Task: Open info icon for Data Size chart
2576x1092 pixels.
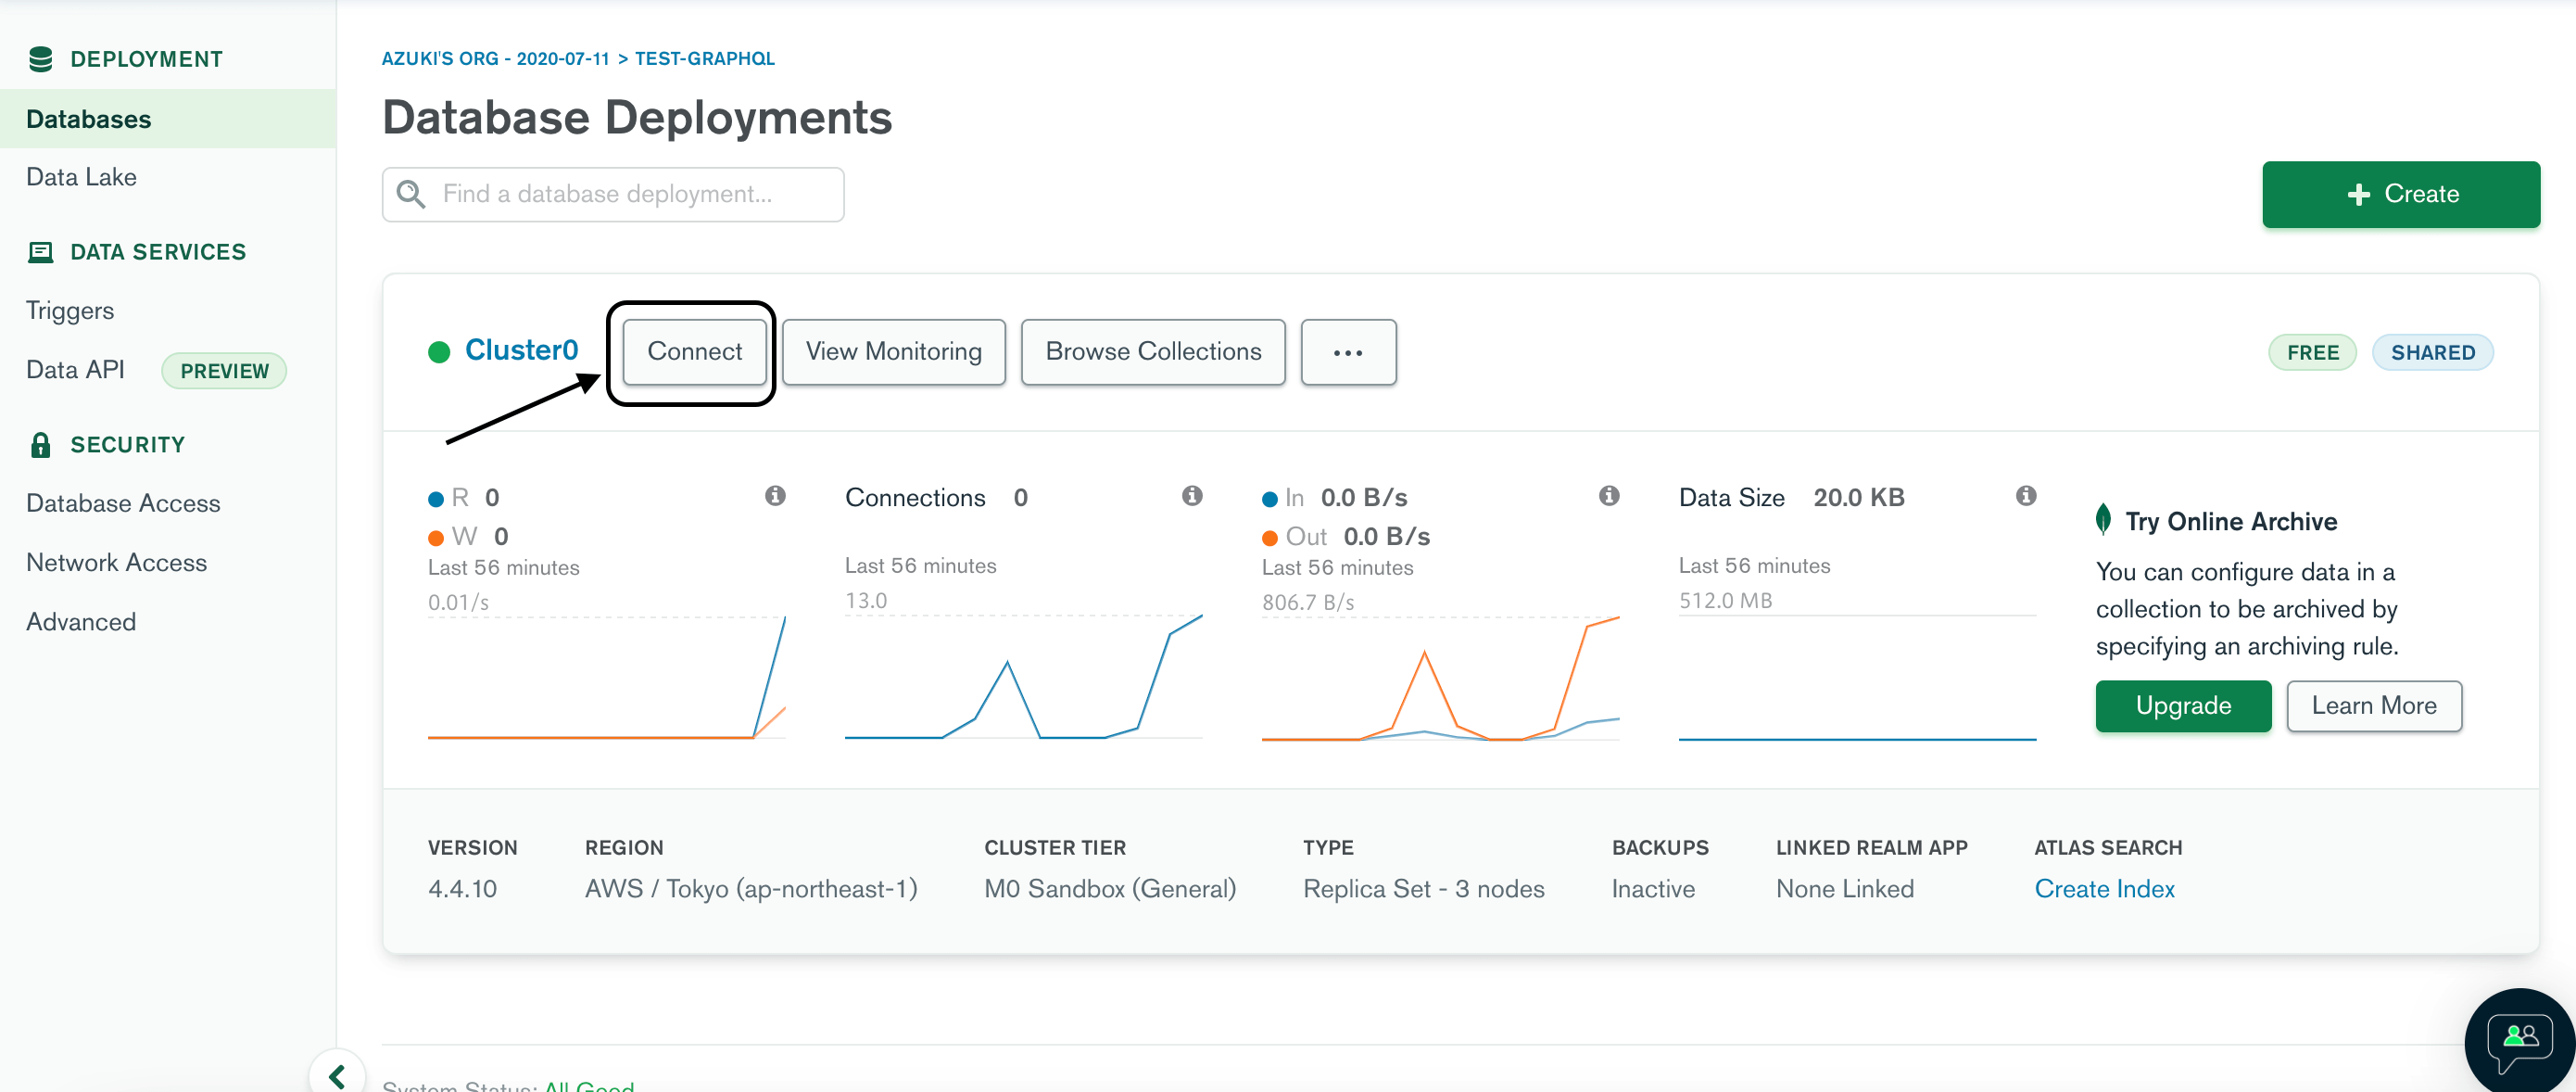Action: pos(2026,496)
